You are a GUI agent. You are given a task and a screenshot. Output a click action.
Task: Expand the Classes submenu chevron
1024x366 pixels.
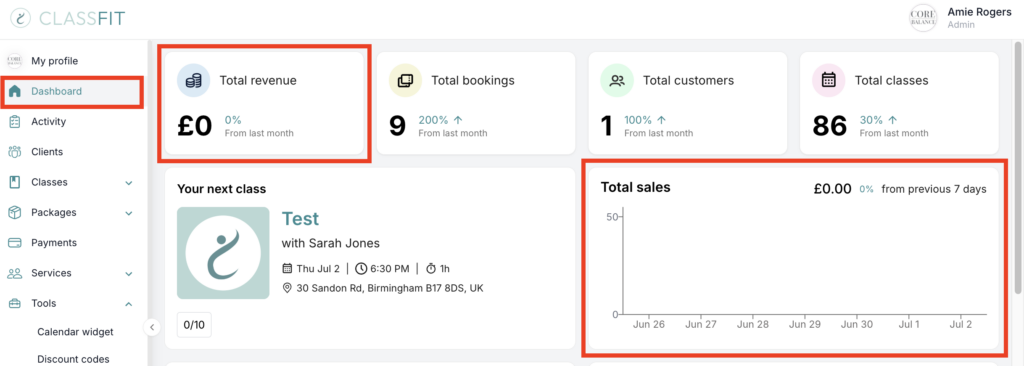(x=129, y=183)
